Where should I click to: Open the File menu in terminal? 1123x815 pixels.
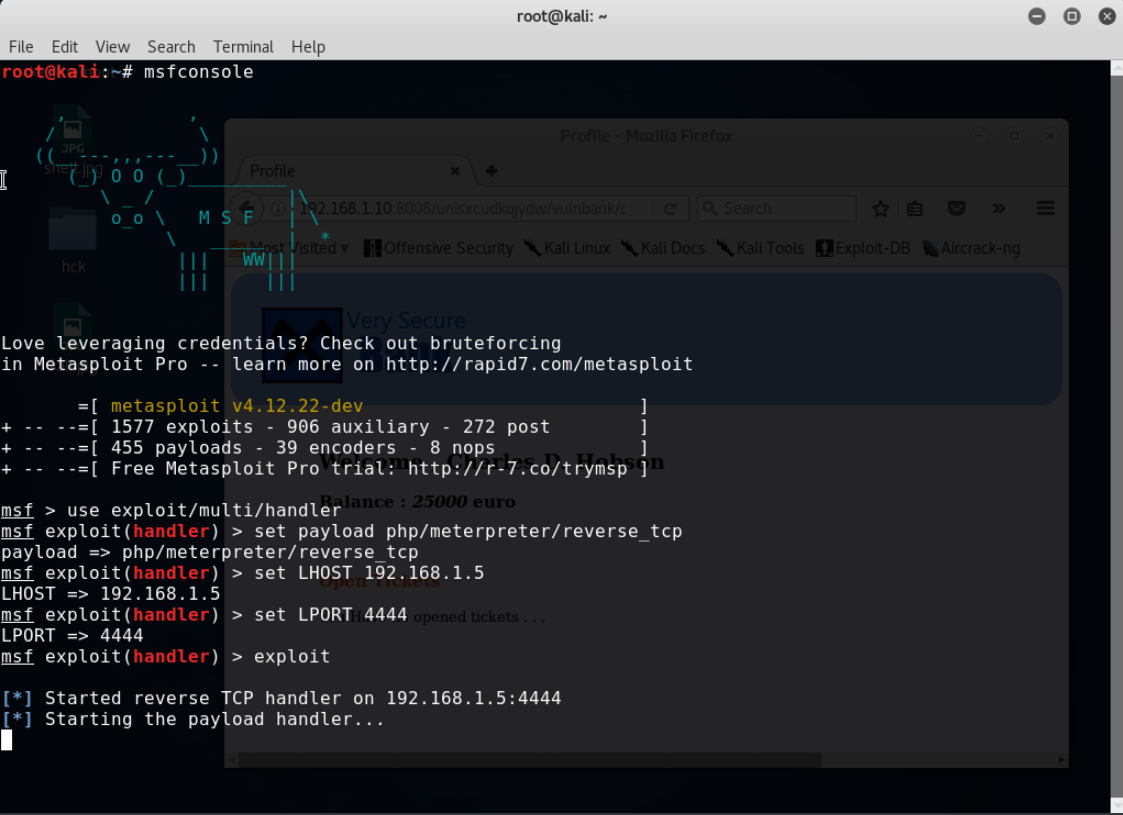click(21, 47)
